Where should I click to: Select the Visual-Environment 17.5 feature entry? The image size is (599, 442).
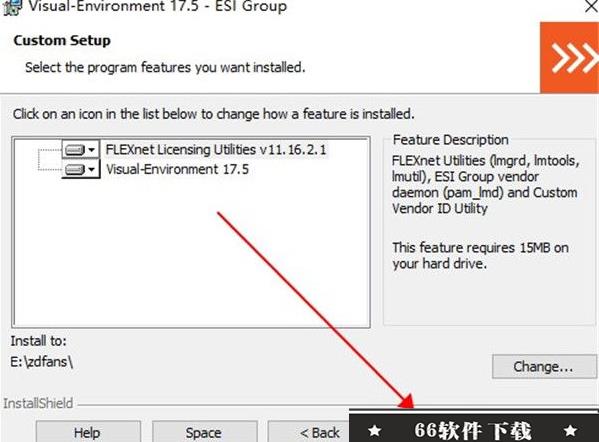click(x=177, y=169)
